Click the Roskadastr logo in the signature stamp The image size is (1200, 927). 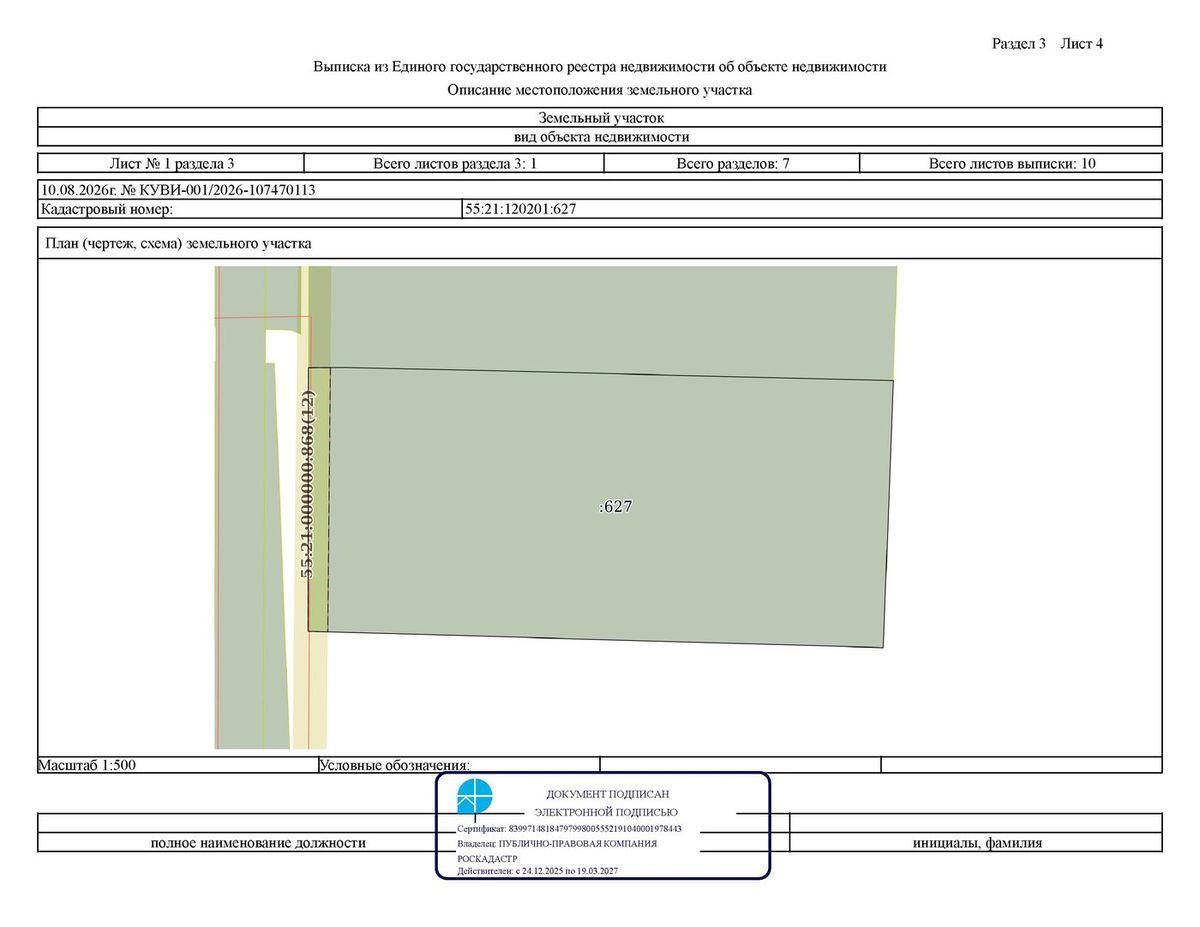[475, 797]
